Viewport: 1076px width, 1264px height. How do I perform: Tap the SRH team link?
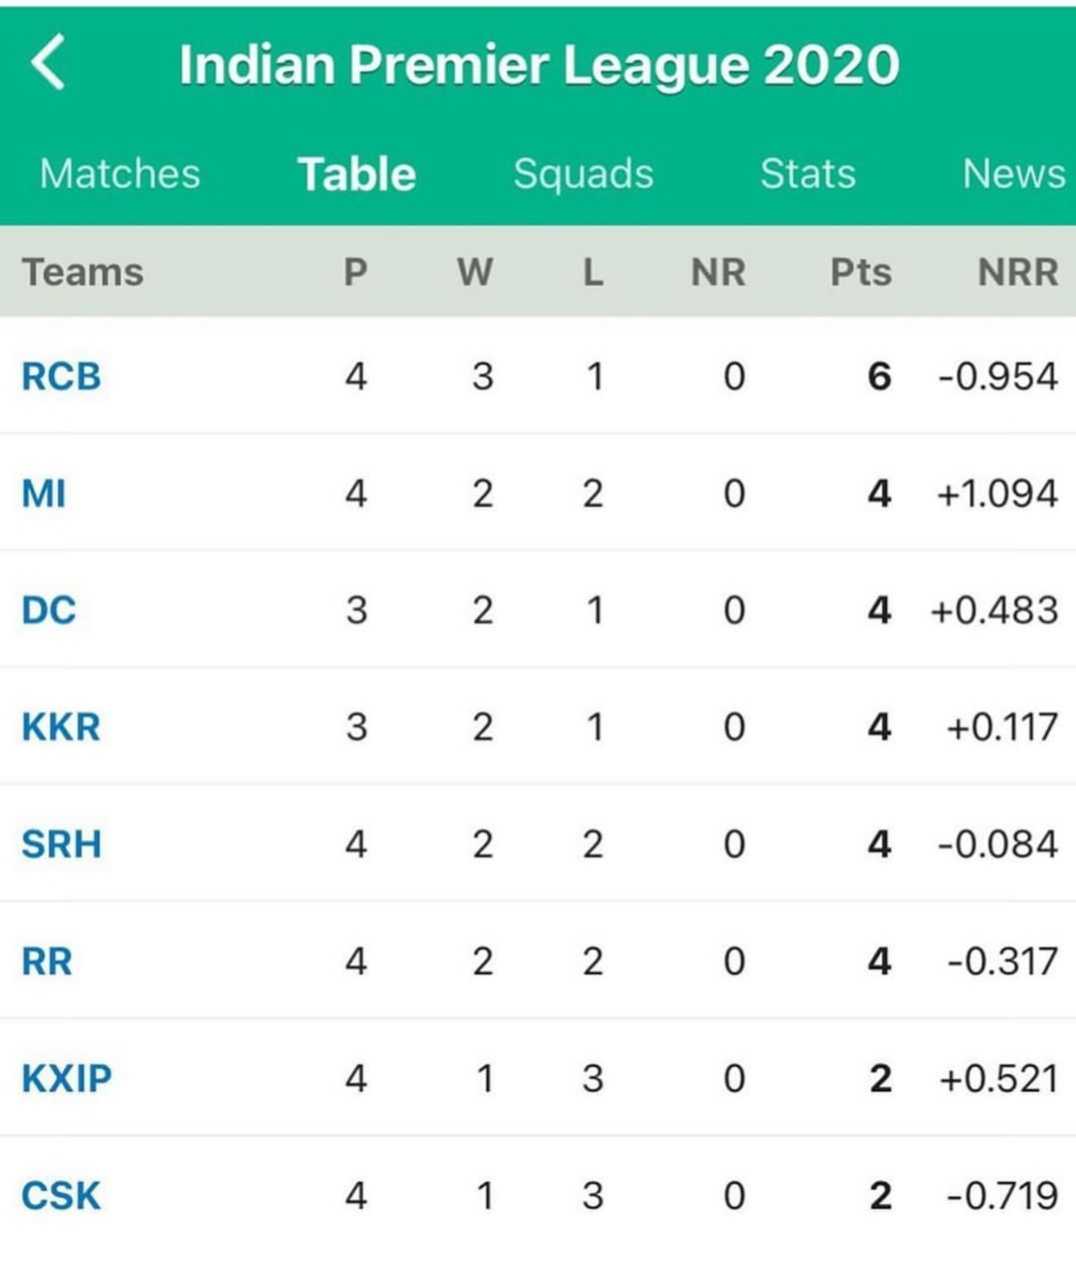tap(61, 844)
